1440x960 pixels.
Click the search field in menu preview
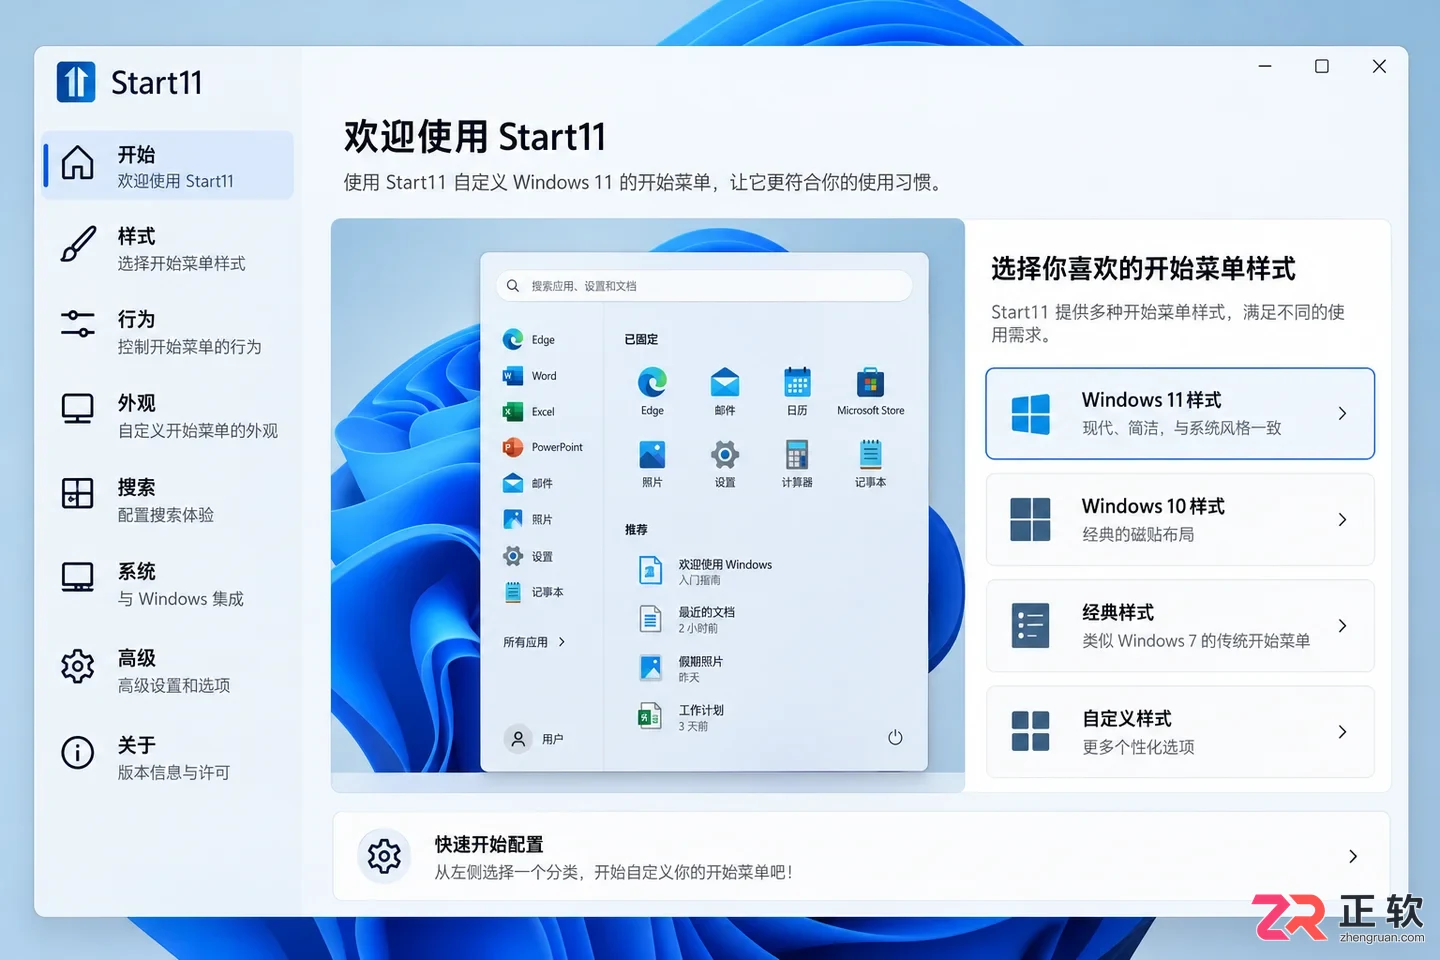point(704,286)
